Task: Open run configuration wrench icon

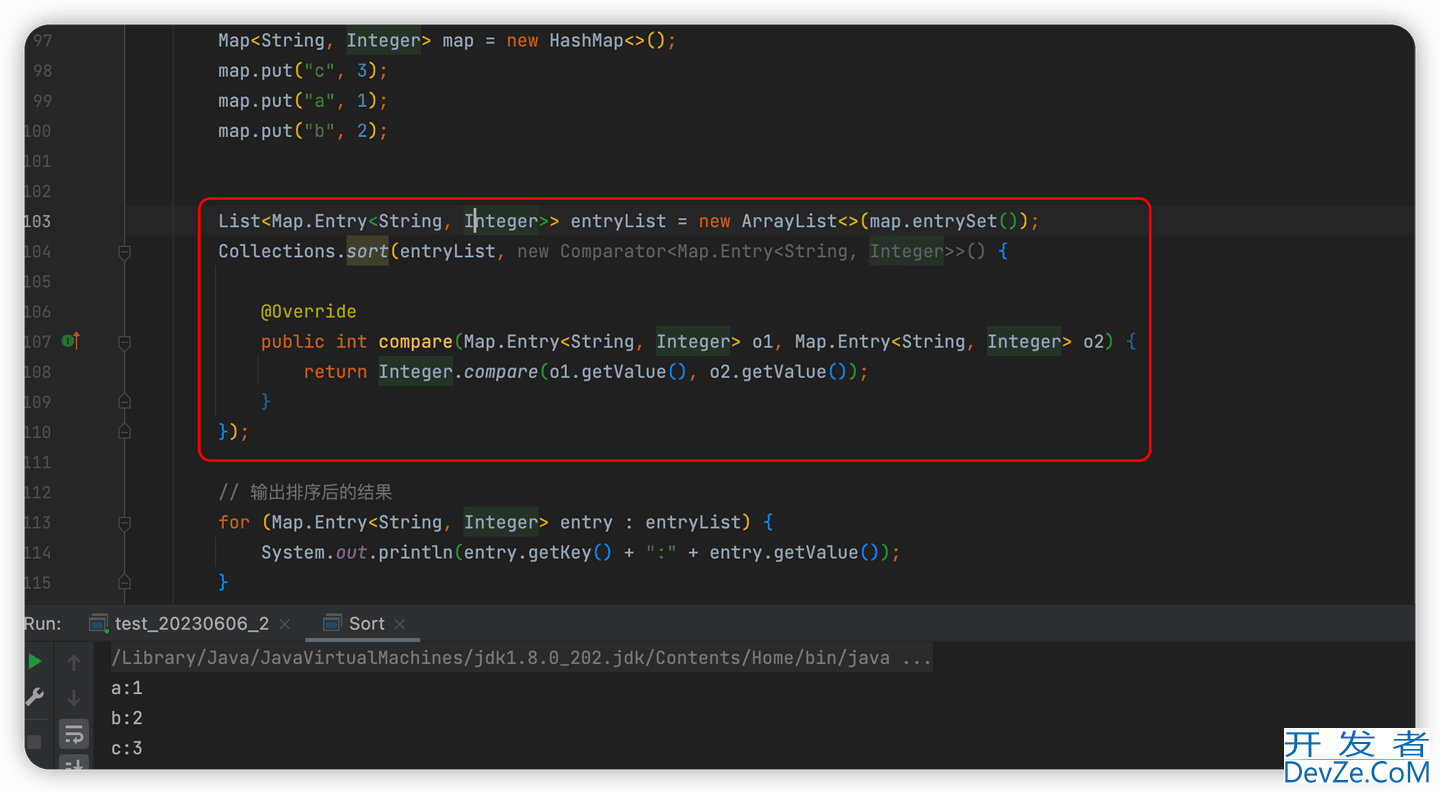Action: click(x=35, y=697)
